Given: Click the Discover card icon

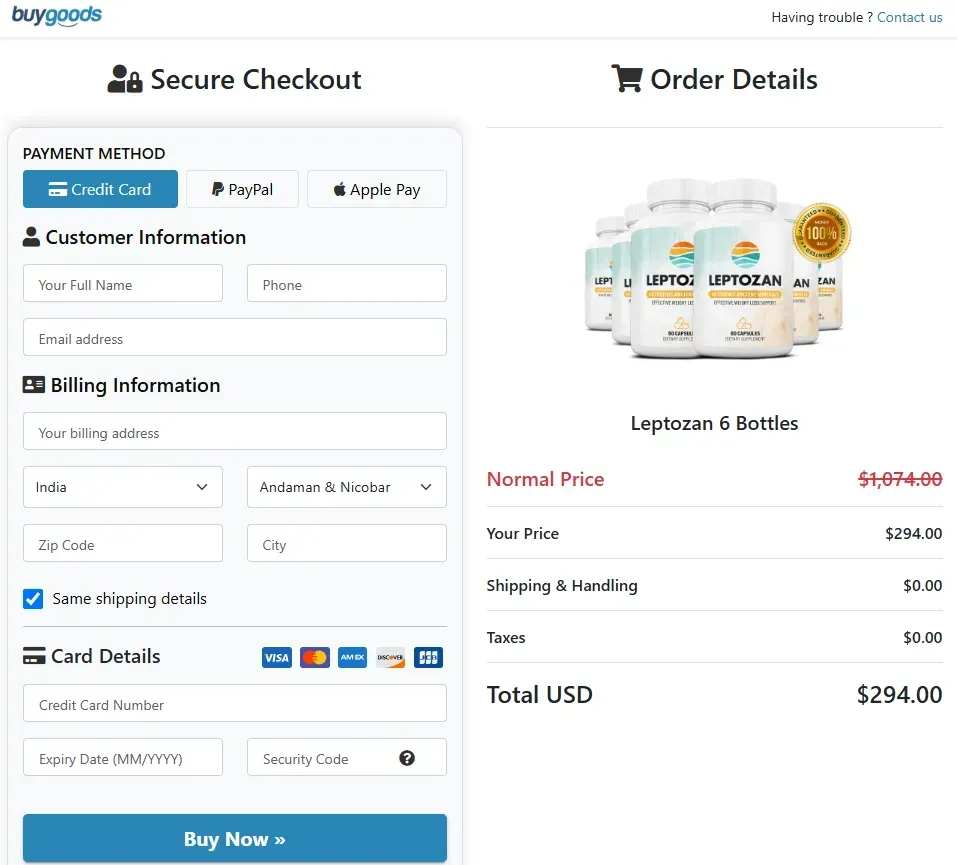Looking at the screenshot, I should 390,657.
